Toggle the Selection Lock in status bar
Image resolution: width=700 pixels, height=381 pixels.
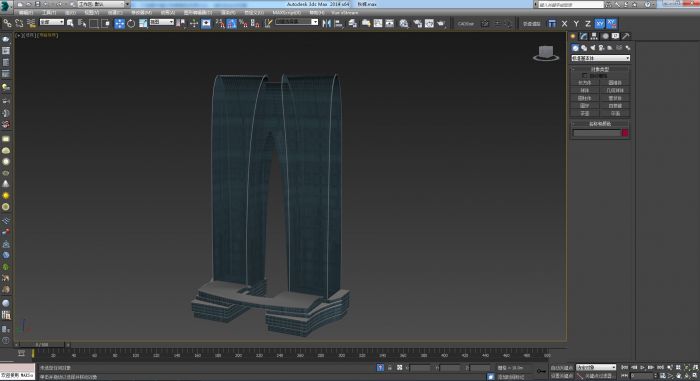390,368
